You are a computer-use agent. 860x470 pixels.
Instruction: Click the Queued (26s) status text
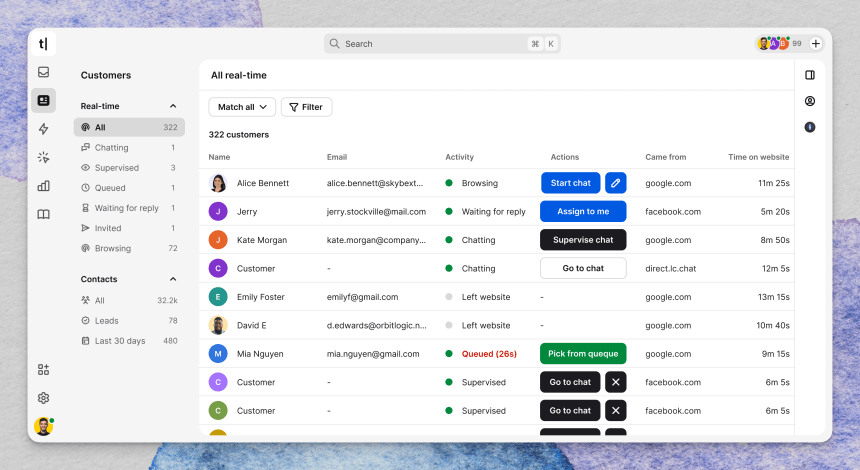click(x=489, y=354)
